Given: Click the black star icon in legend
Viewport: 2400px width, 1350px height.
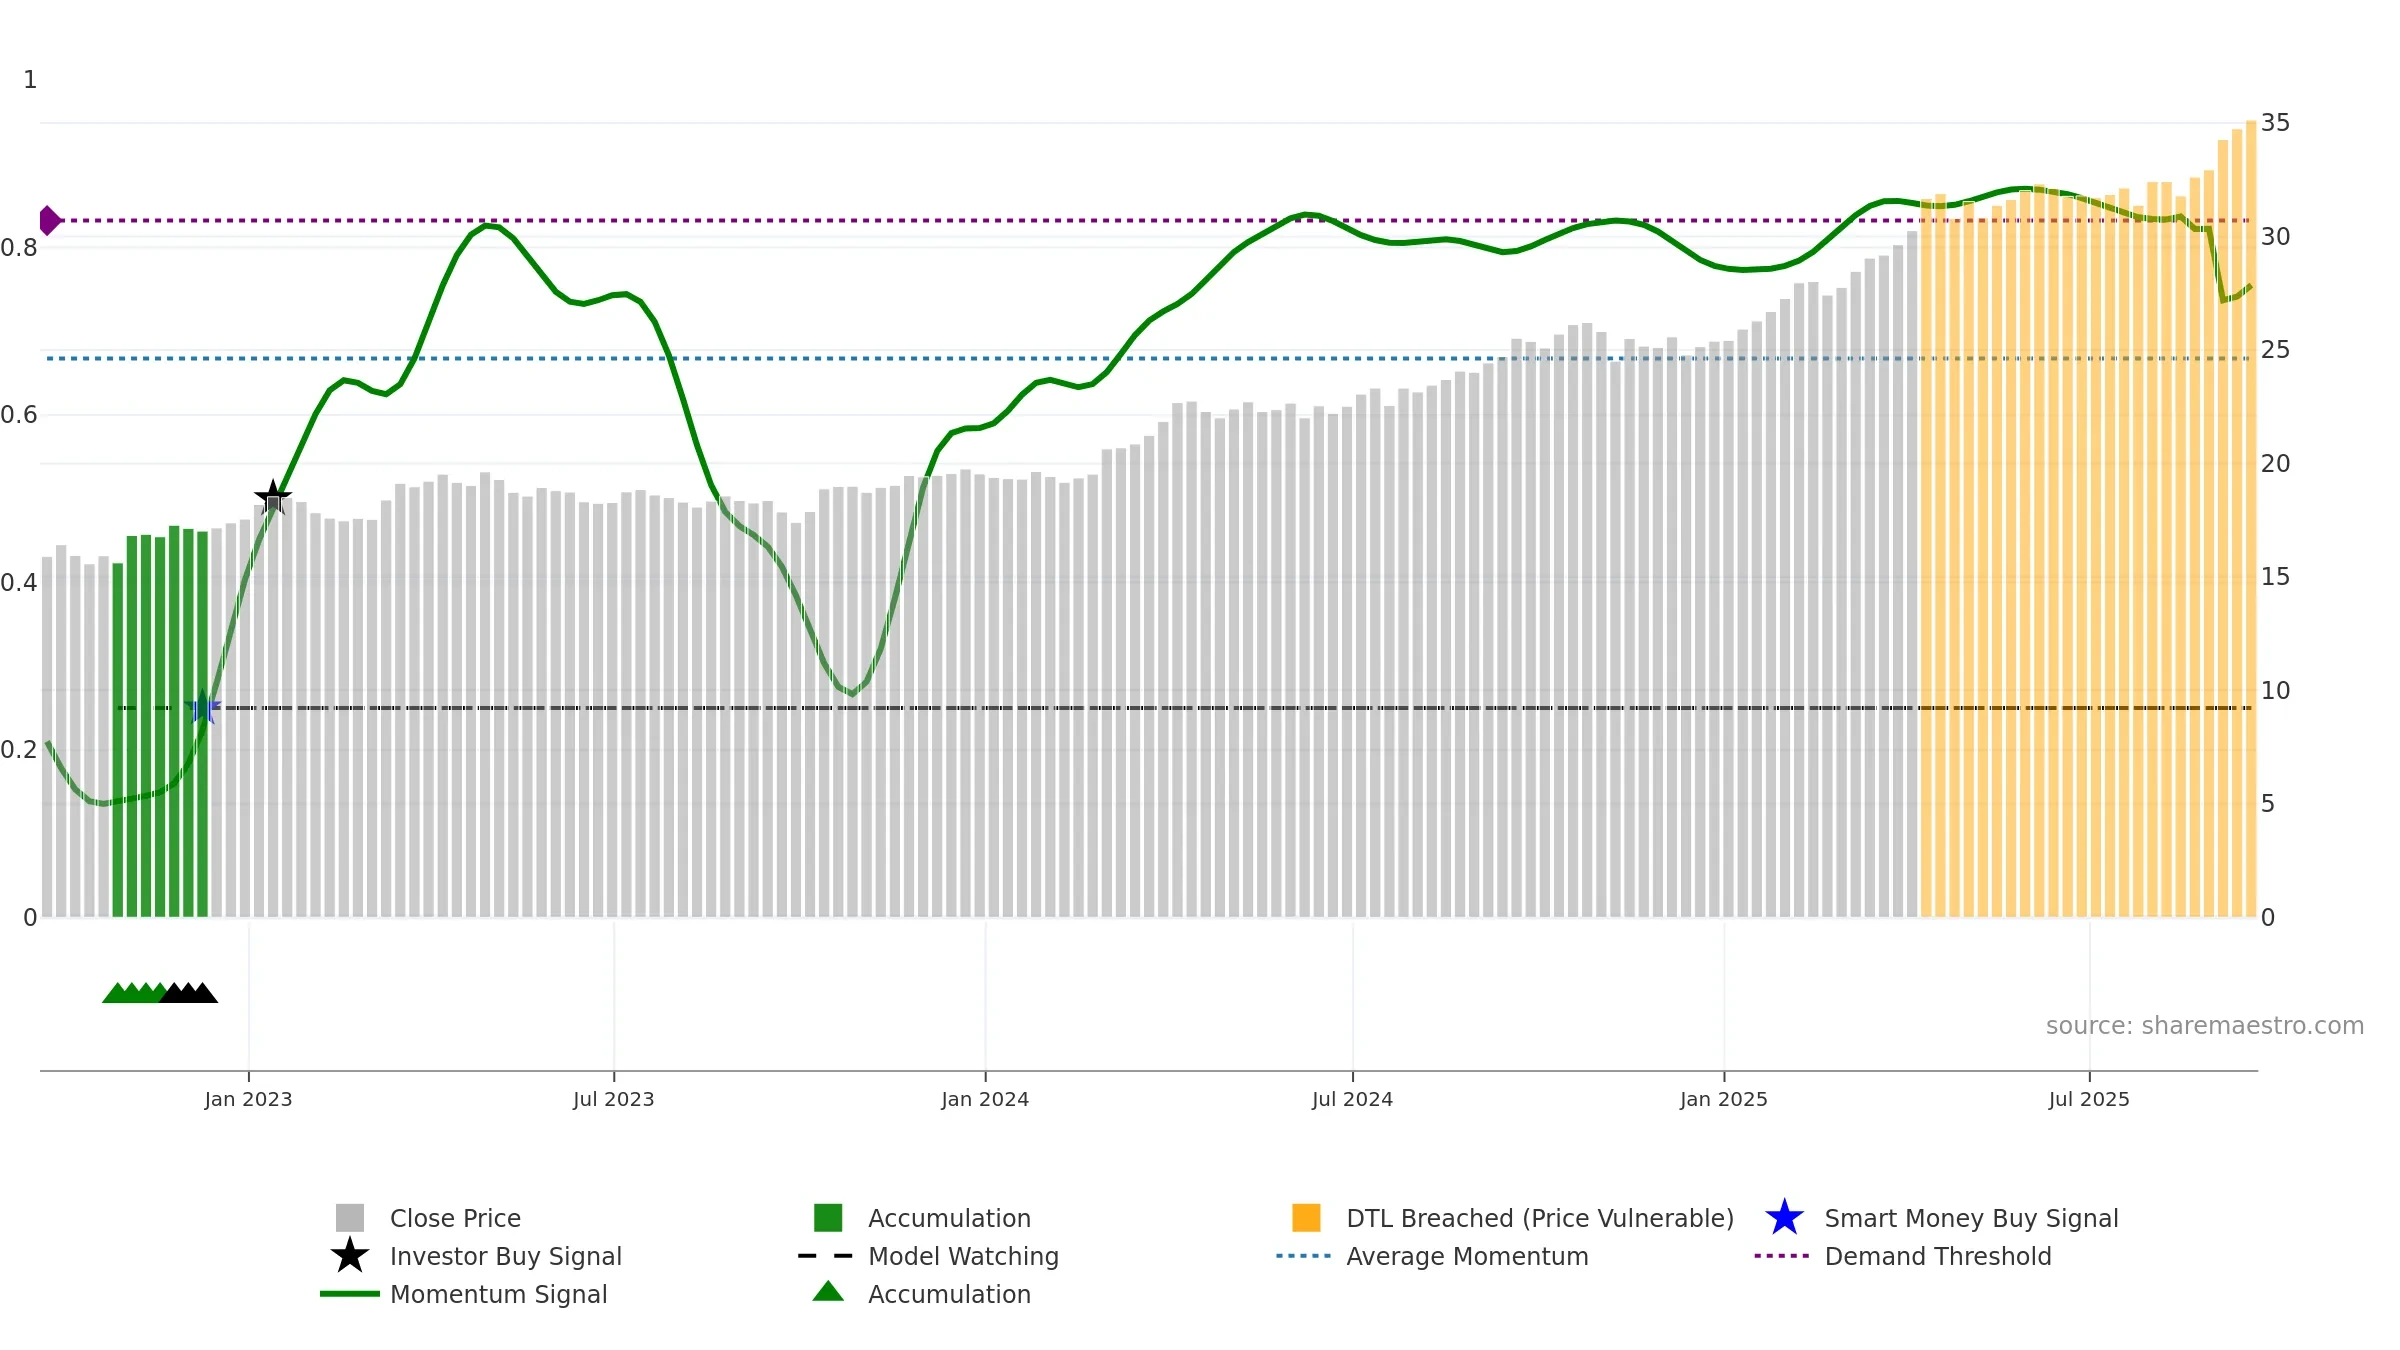Looking at the screenshot, I should [350, 1256].
